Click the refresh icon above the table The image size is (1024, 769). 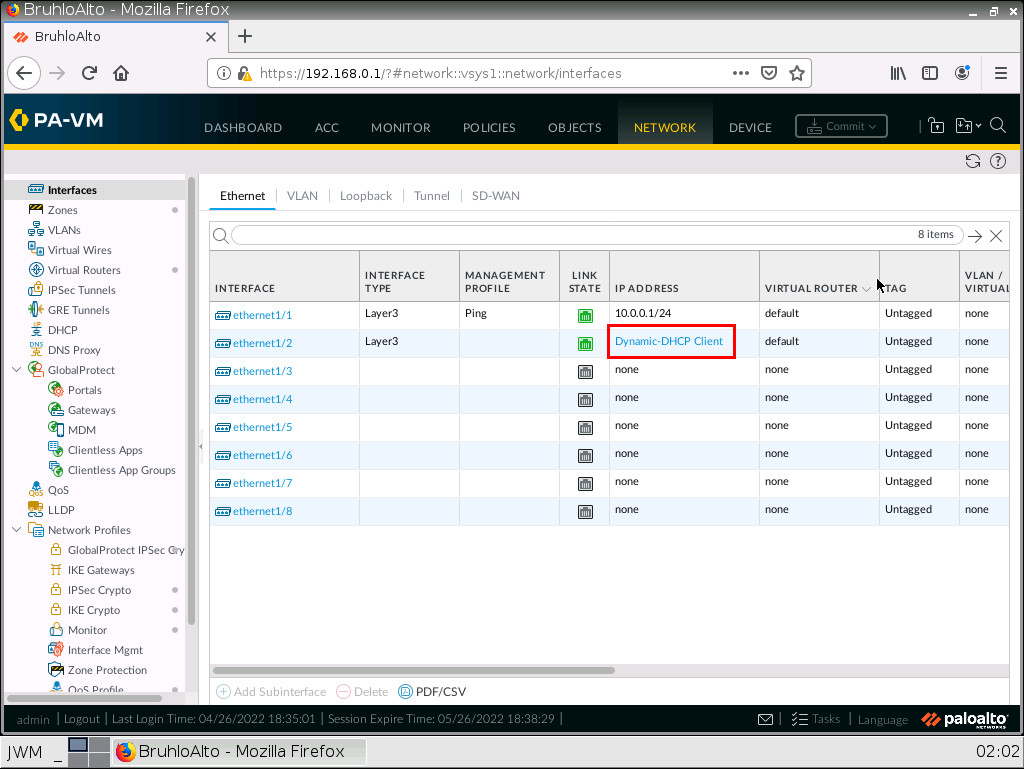[972, 160]
